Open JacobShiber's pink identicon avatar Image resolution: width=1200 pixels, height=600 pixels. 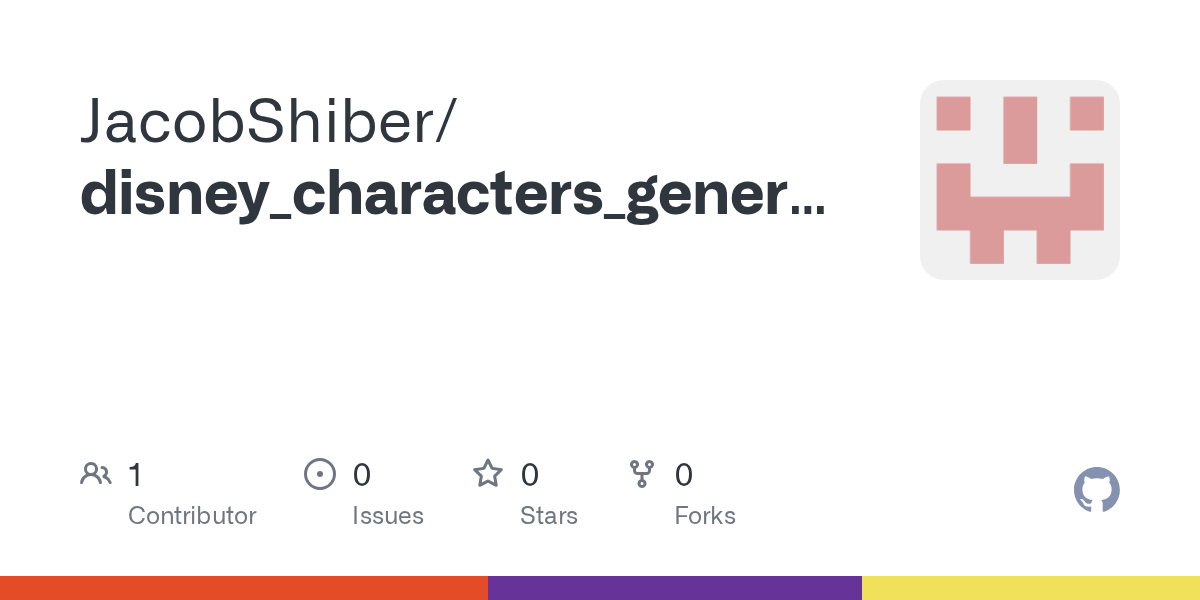[x=1019, y=180]
